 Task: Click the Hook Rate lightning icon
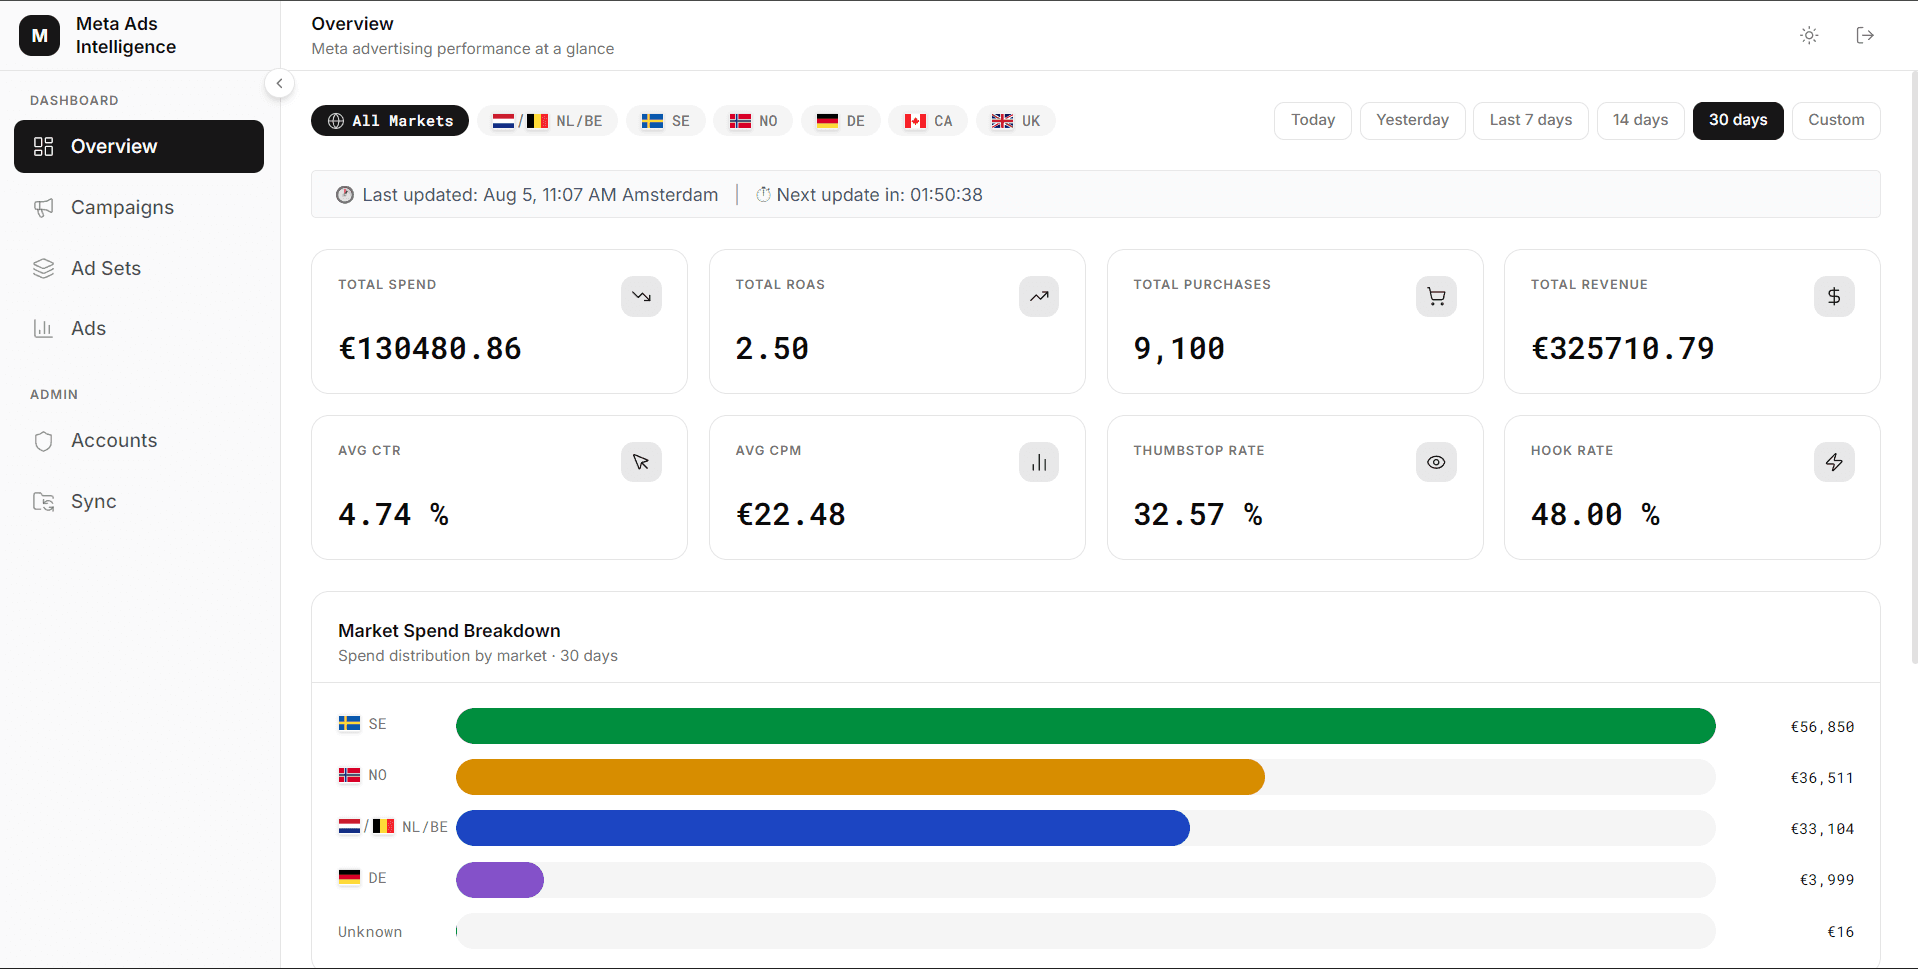click(x=1834, y=462)
